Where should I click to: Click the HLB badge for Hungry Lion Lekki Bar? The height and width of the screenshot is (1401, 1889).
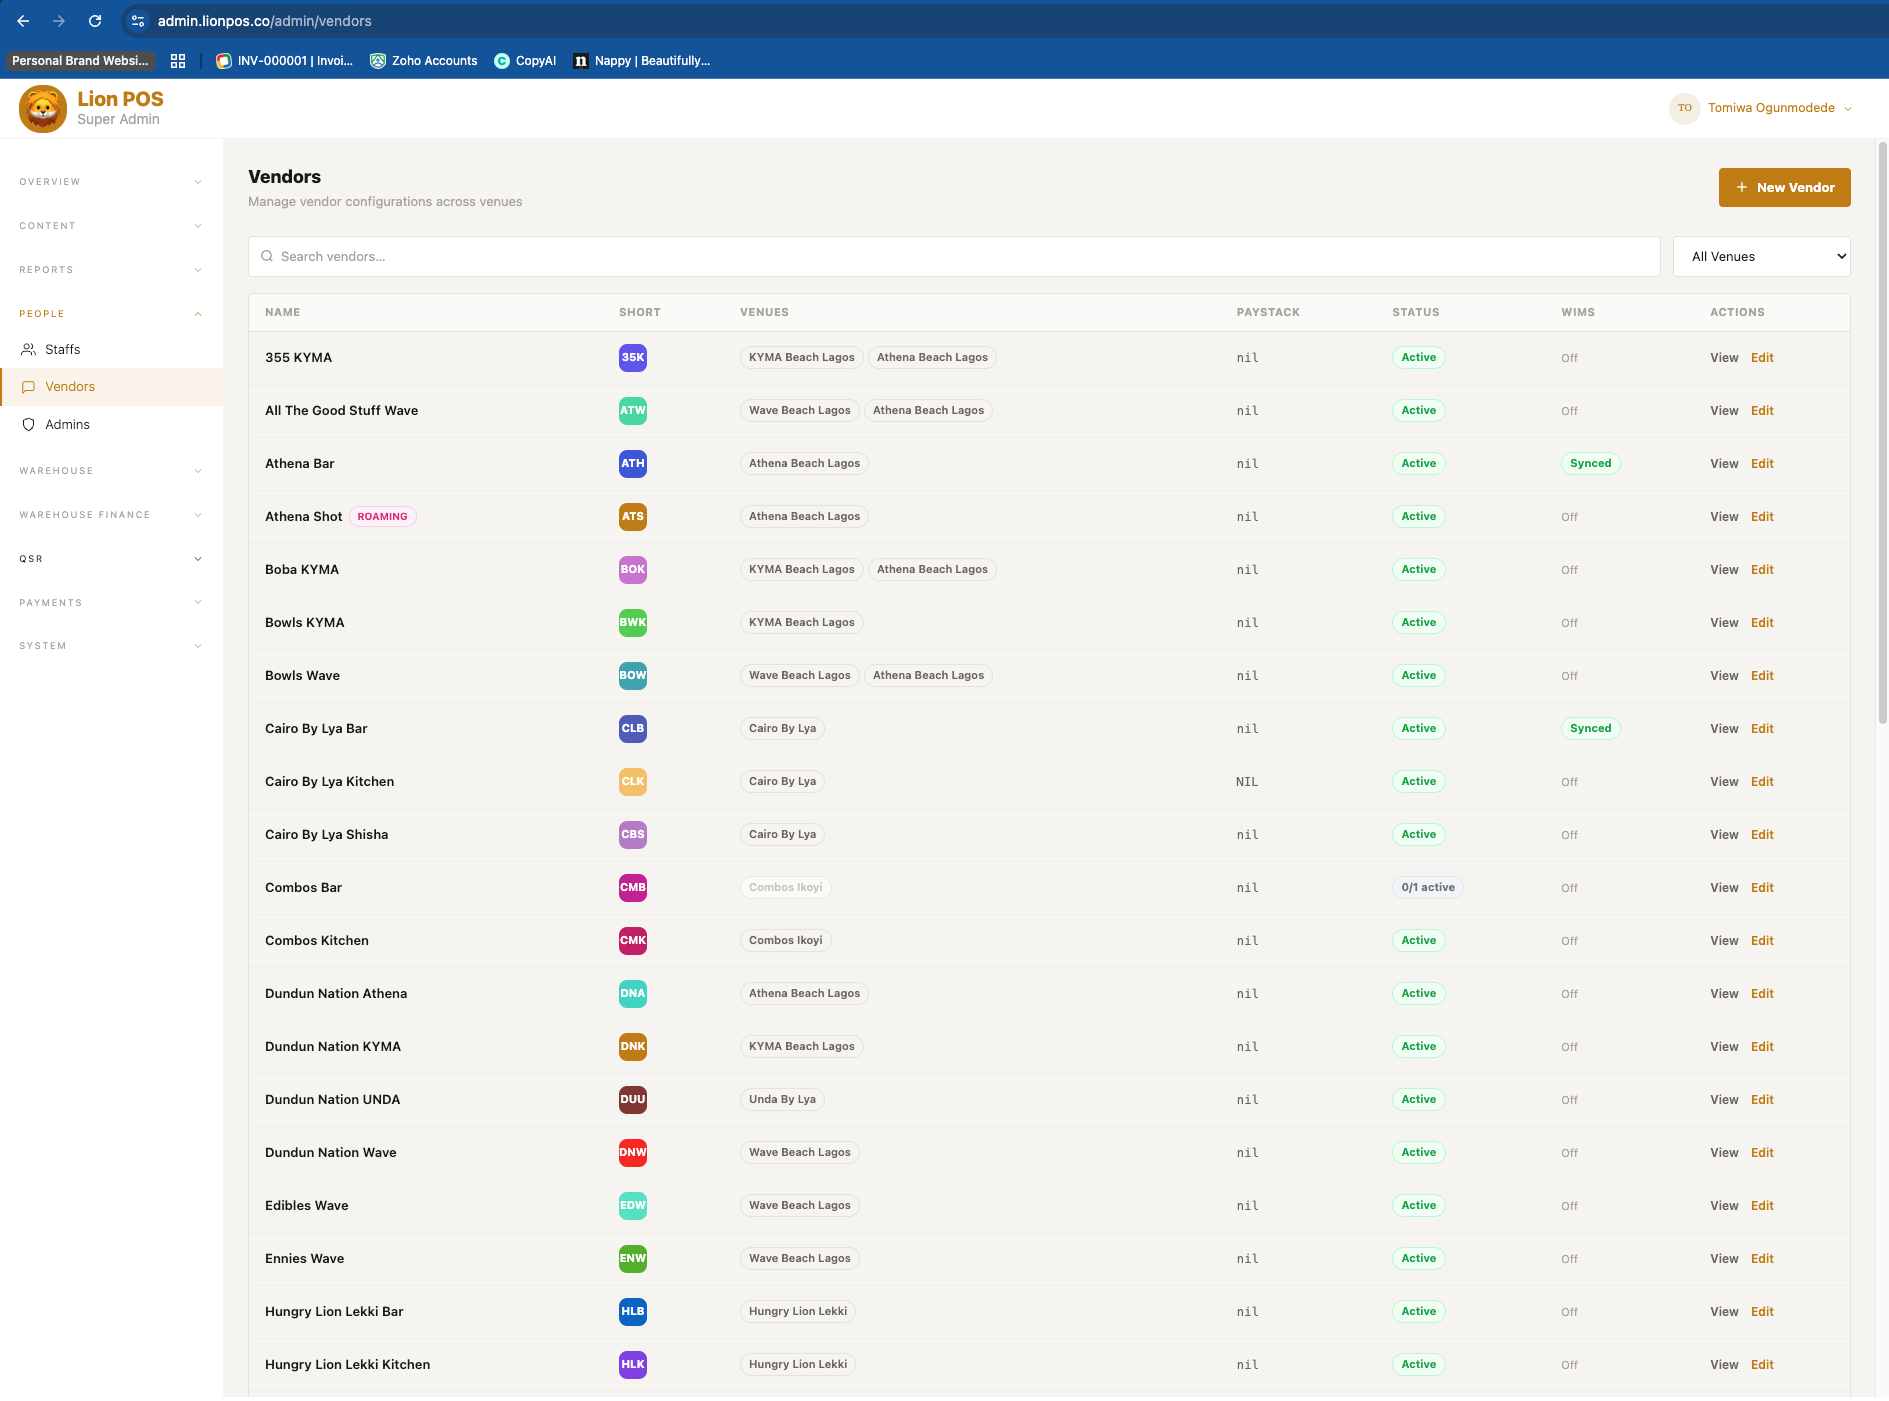[633, 1312]
